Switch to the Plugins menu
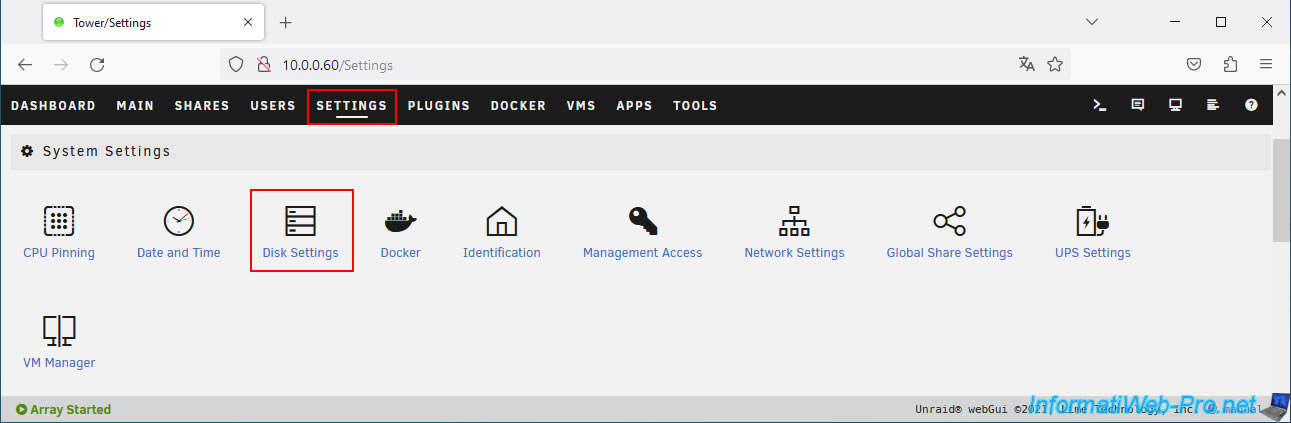This screenshot has width=1291, height=423. click(x=438, y=105)
